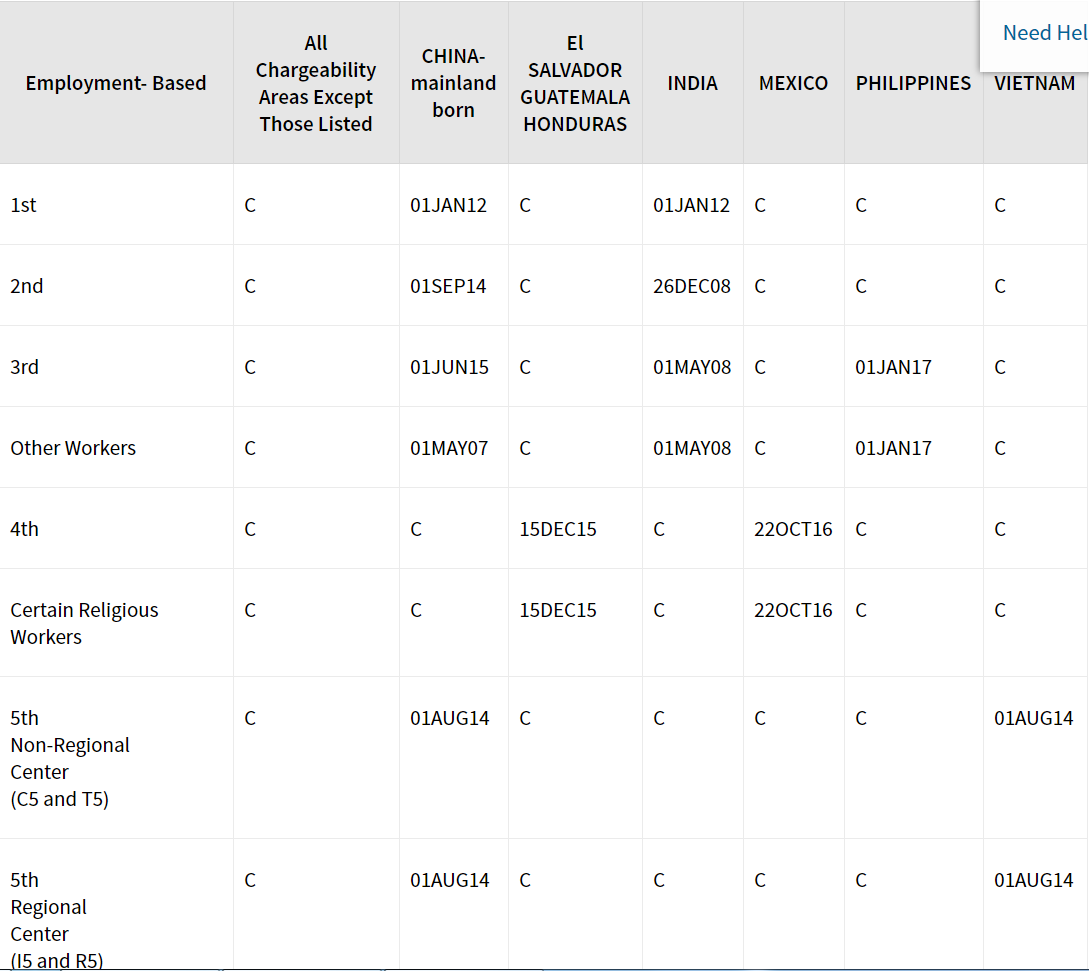1089x971 pixels.
Task: Select C under Philippines Non-Regional Center row
Action: point(861,718)
